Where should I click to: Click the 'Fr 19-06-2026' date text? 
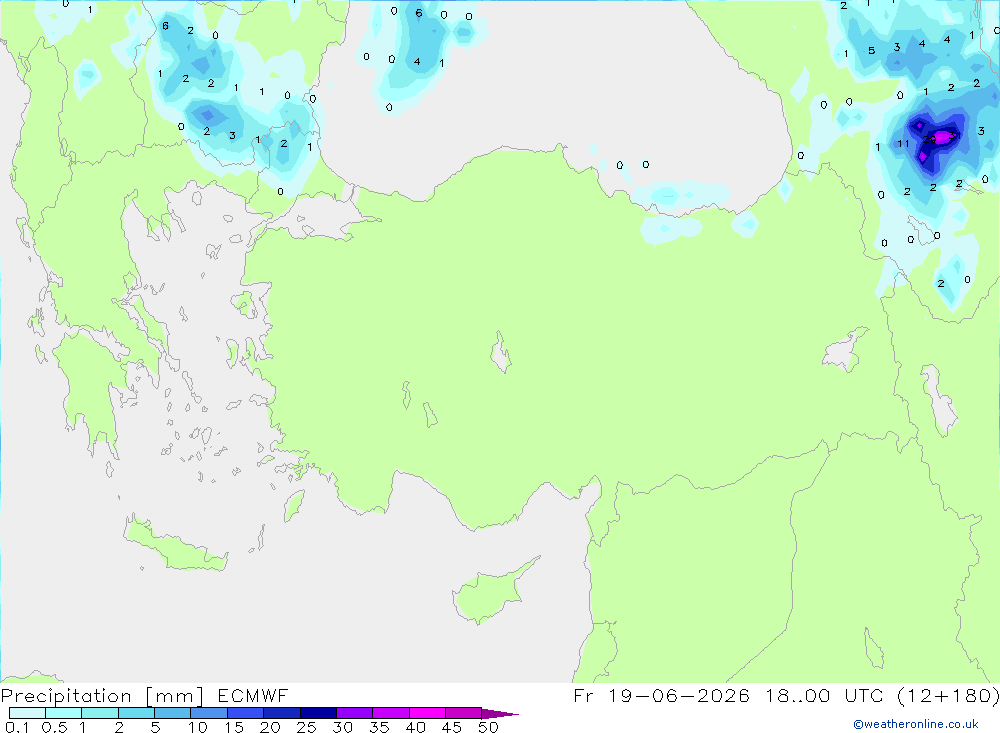(661, 695)
